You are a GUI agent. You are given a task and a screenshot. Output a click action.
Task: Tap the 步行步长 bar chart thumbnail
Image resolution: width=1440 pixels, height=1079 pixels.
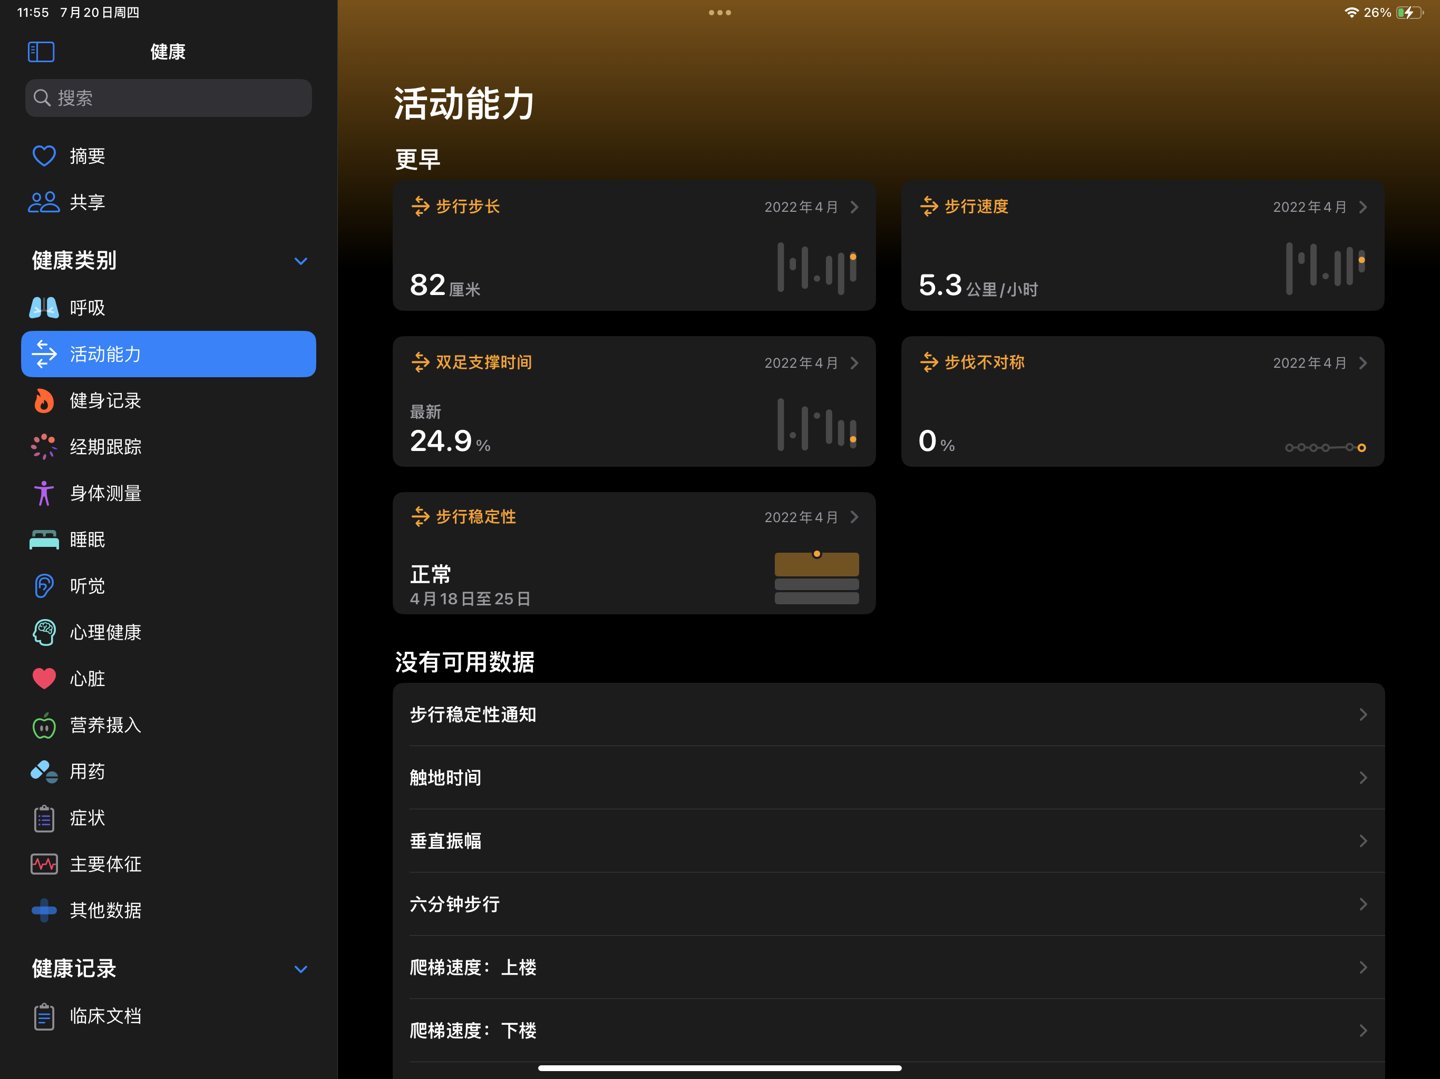(817, 268)
